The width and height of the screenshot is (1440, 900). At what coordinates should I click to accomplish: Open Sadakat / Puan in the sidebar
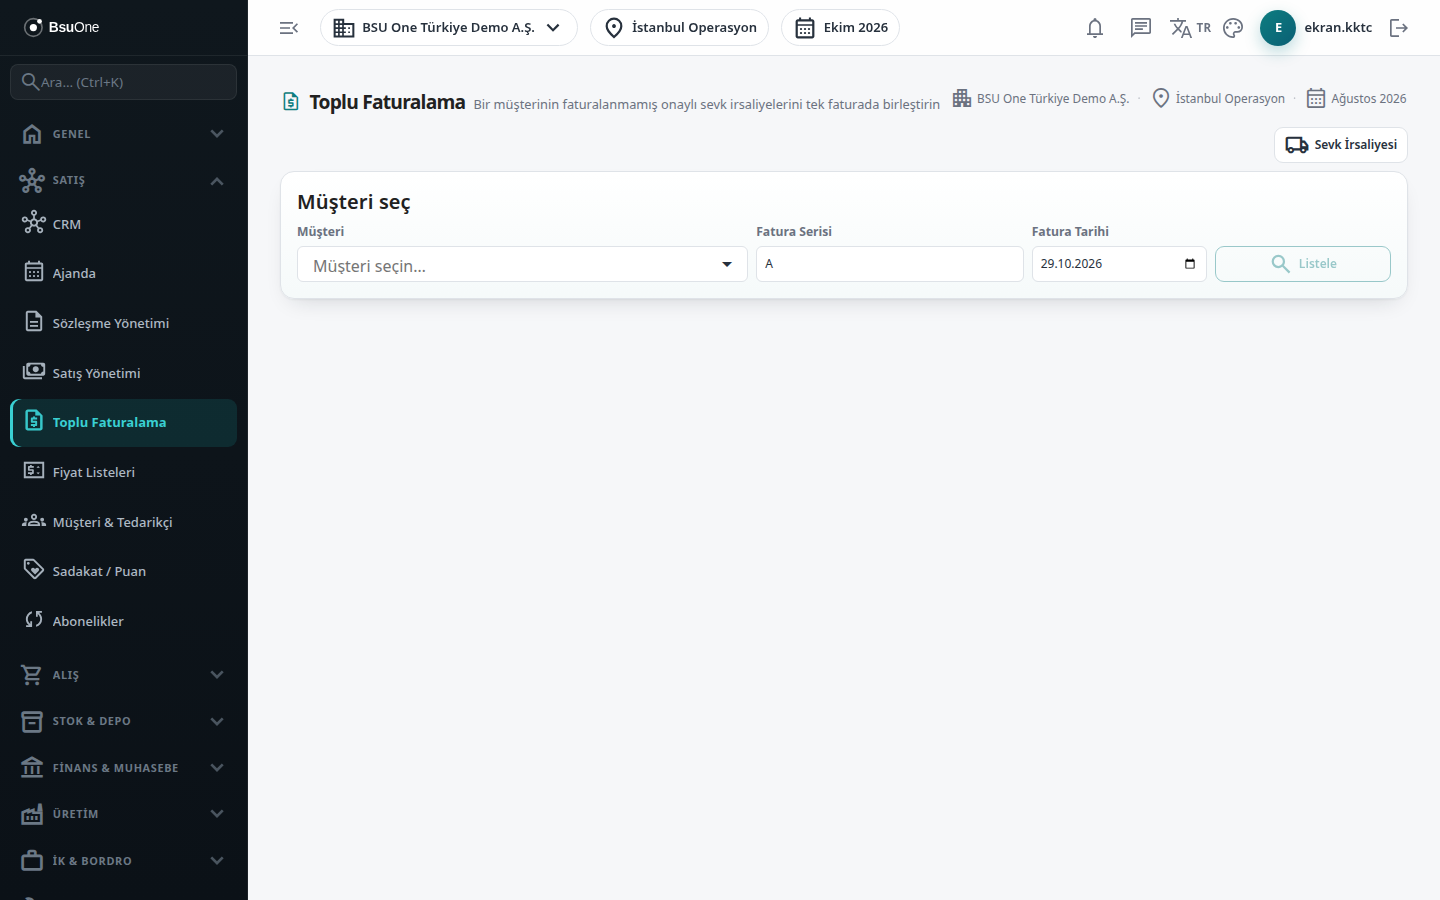pyautogui.click(x=124, y=571)
